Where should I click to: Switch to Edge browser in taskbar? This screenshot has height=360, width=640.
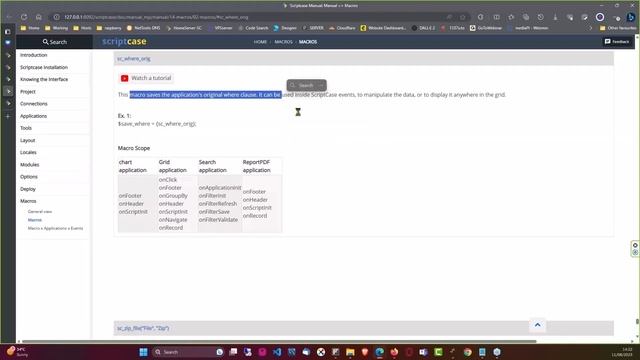[x=380, y=352]
